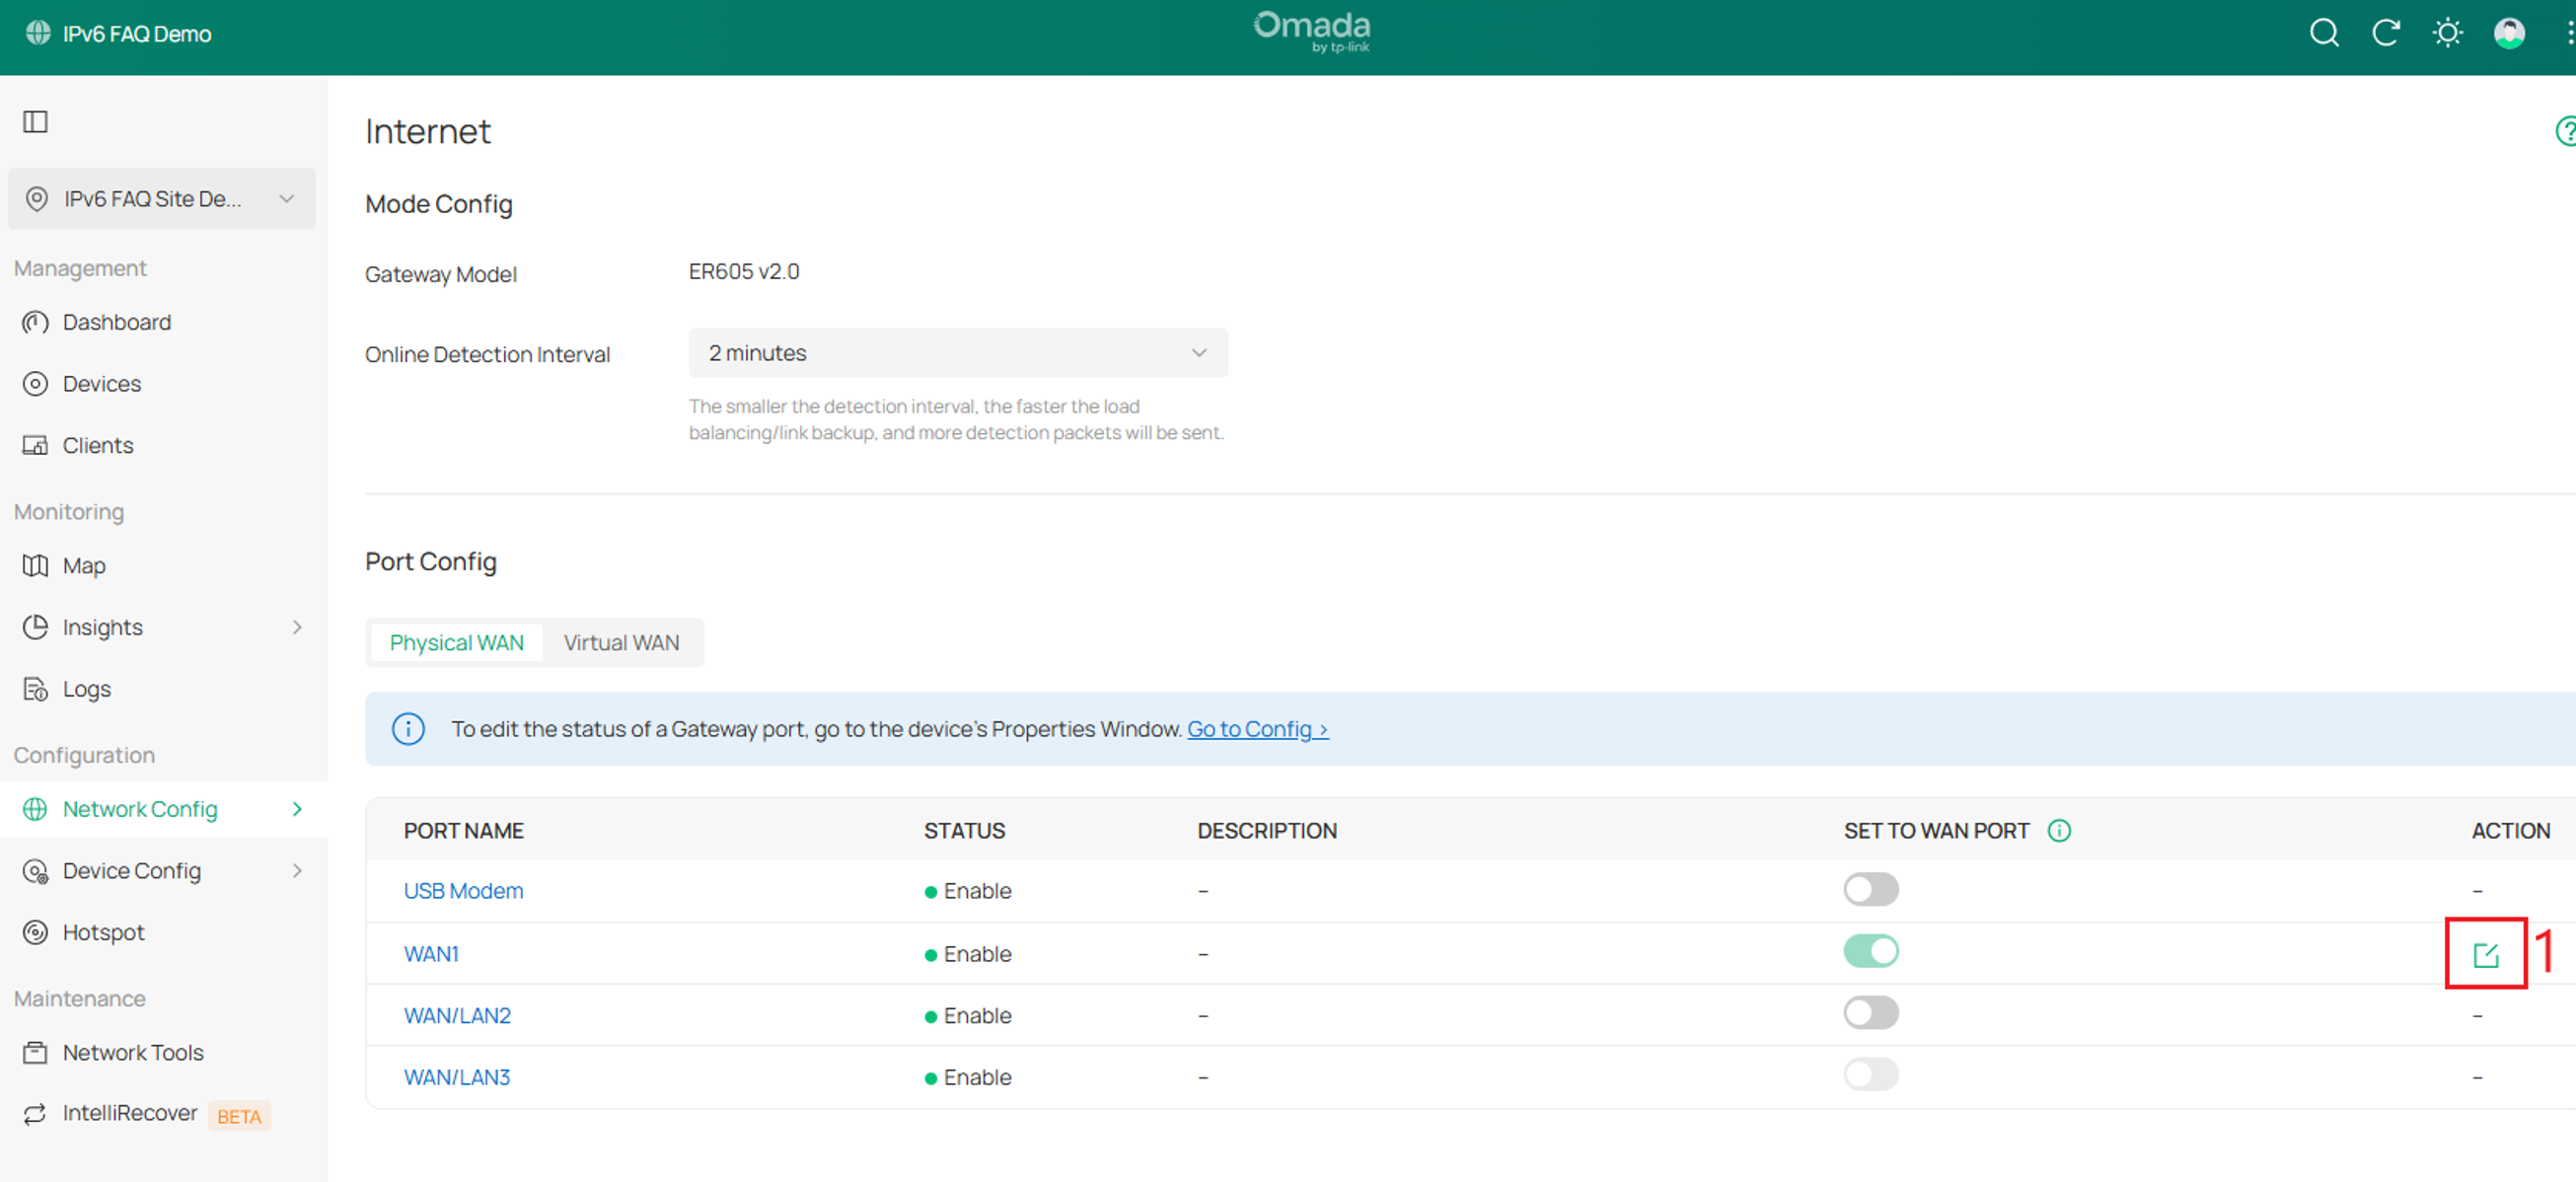
Task: Open the user account avatar menu
Action: click(2509, 33)
